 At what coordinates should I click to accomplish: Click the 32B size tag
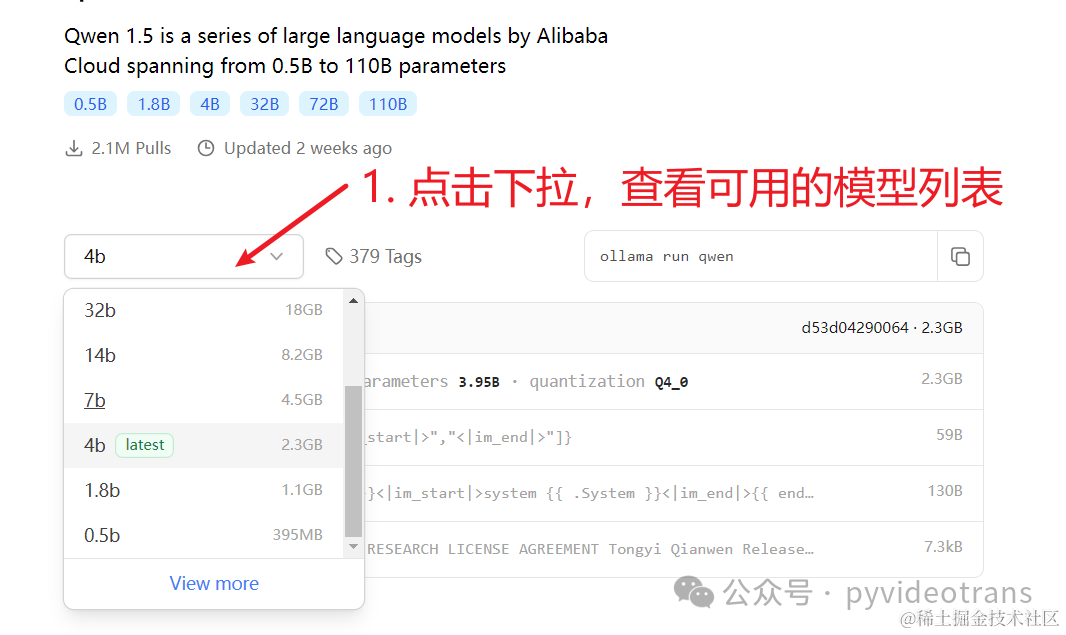[x=264, y=104]
